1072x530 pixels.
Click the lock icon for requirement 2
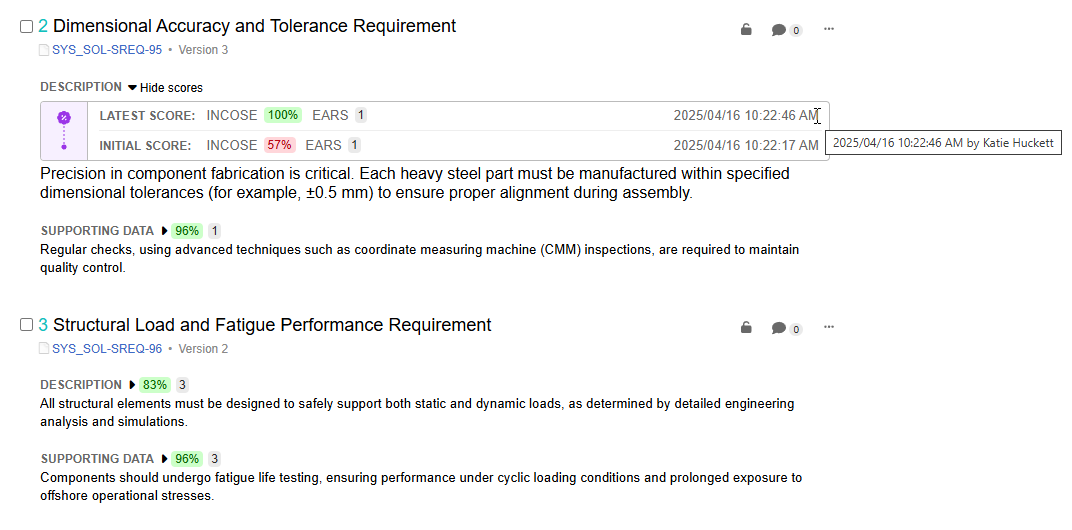coord(746,29)
